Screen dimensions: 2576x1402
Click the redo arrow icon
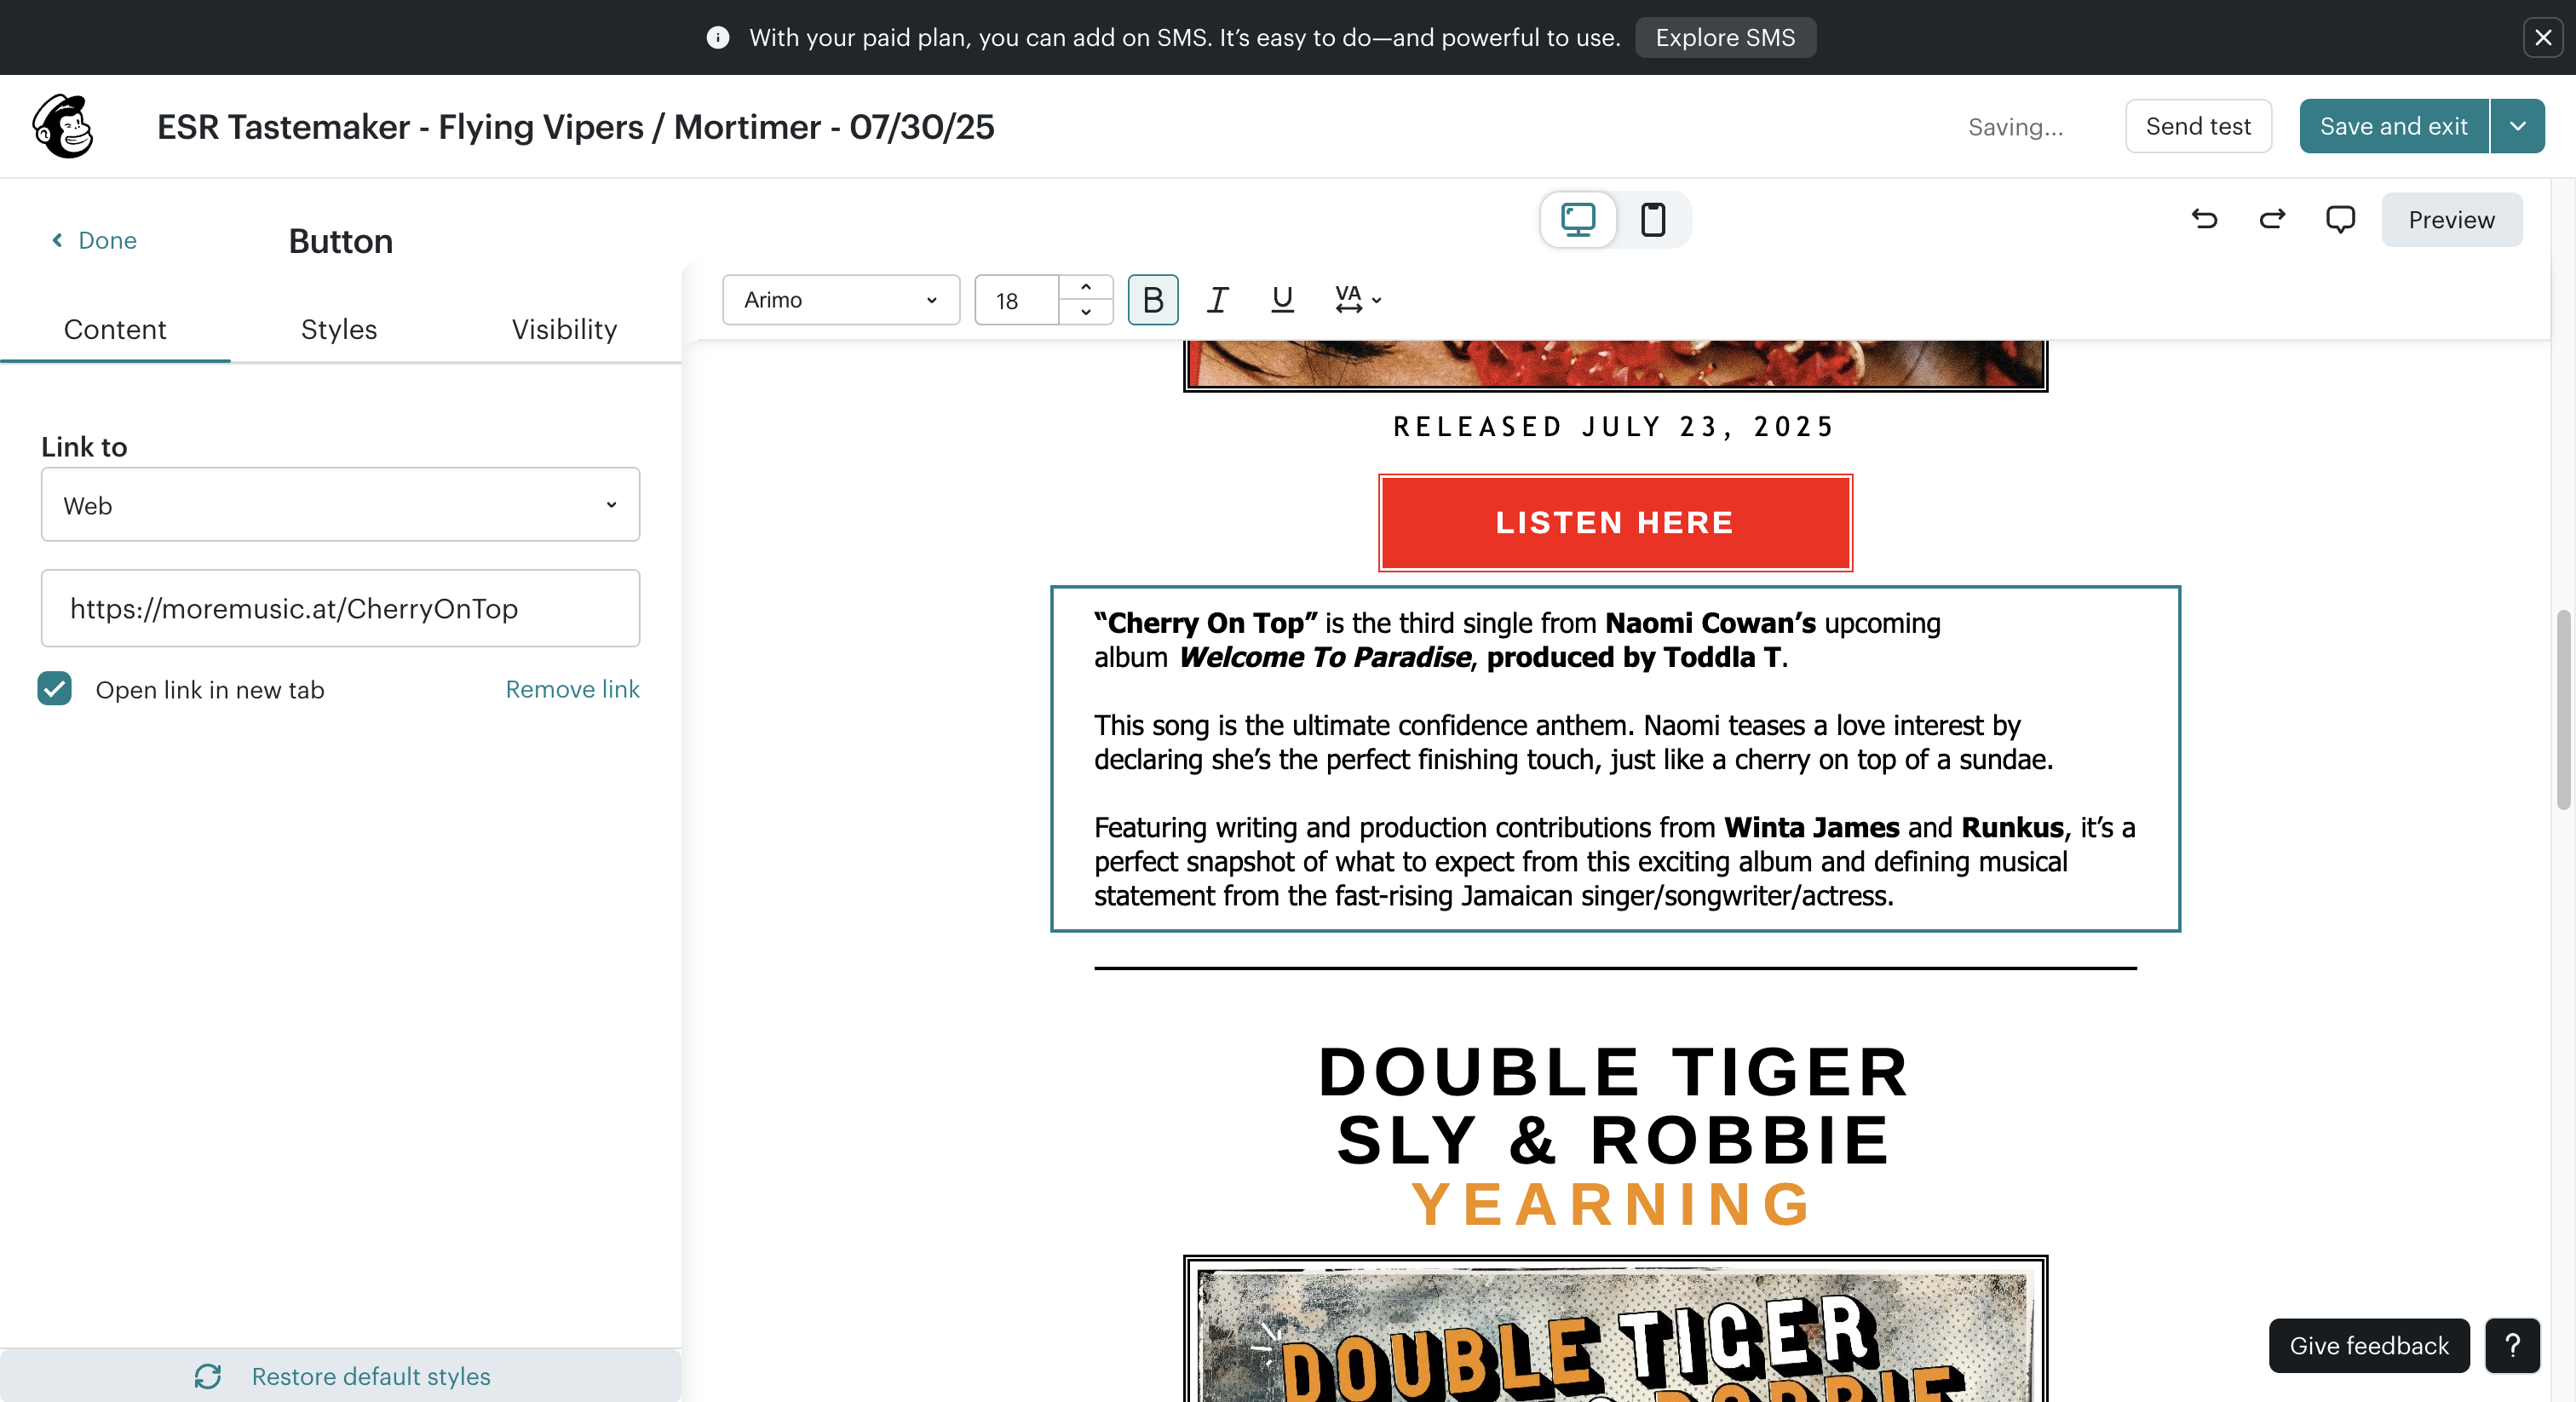point(2272,219)
